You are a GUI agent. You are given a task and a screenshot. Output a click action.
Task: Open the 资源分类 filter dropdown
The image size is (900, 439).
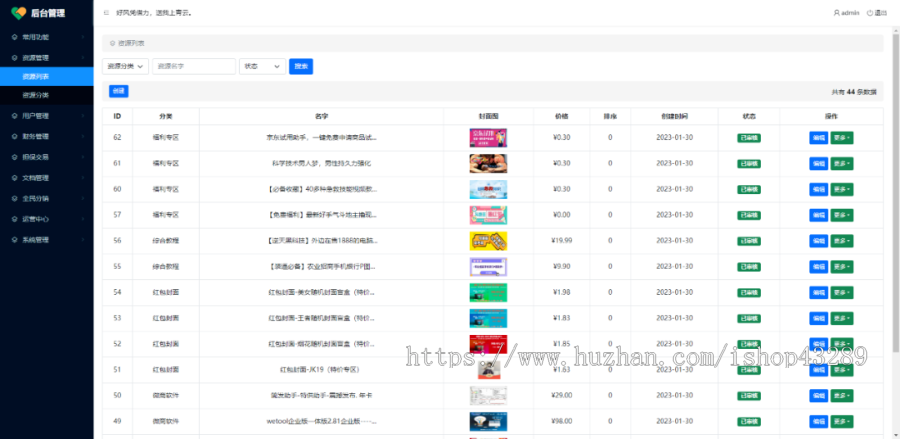coord(125,67)
